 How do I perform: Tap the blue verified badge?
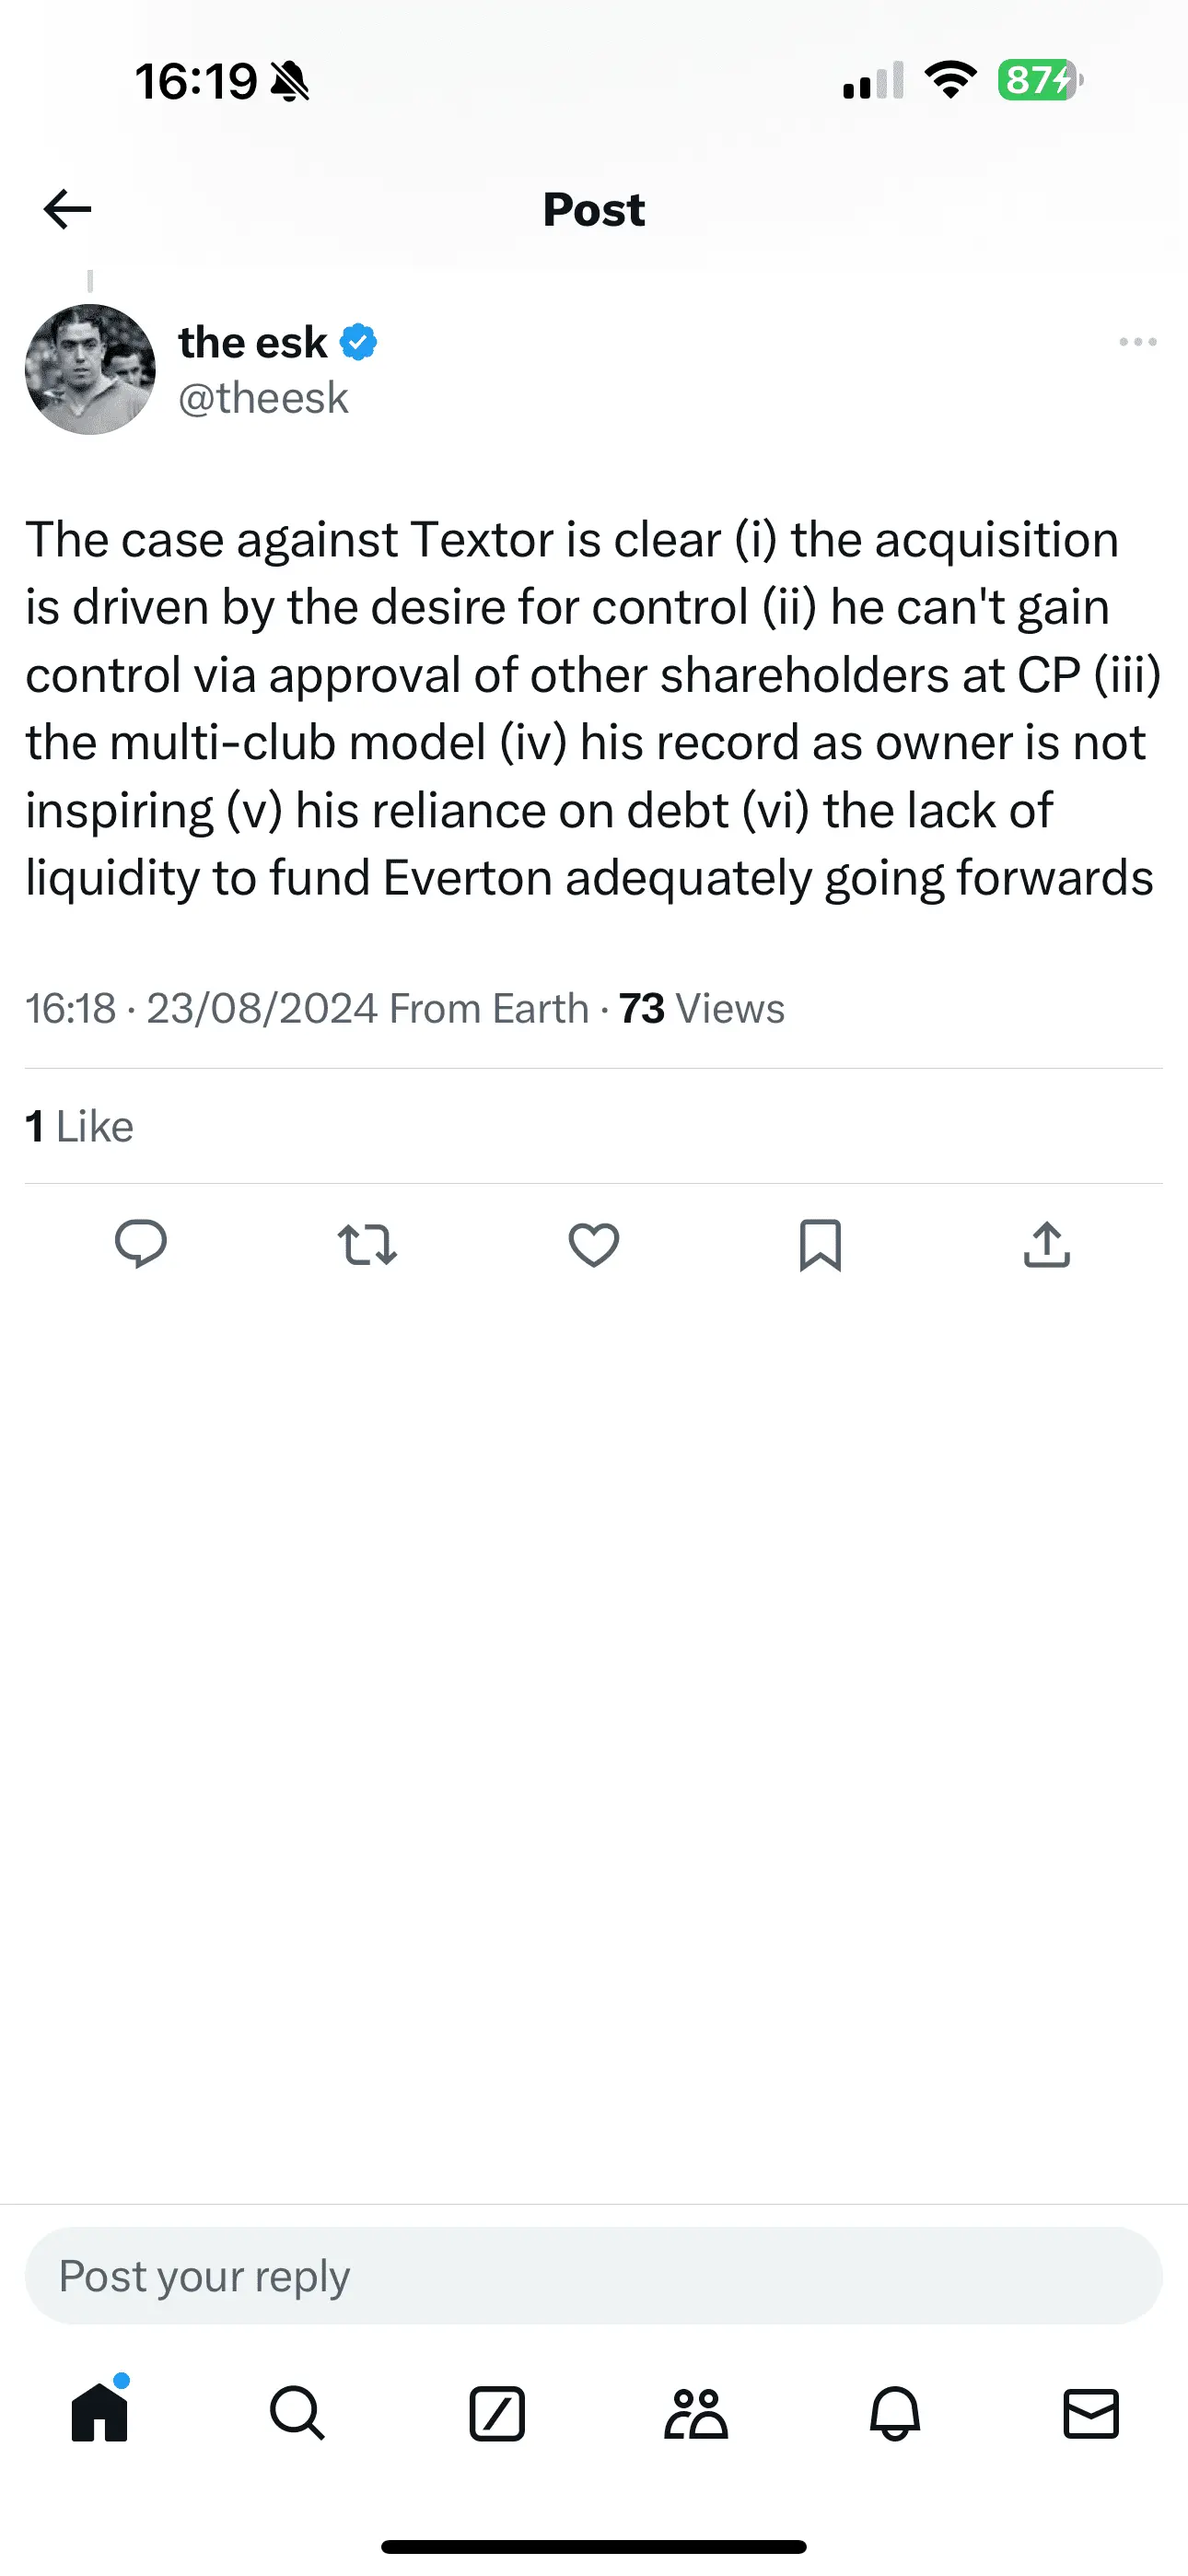[358, 342]
